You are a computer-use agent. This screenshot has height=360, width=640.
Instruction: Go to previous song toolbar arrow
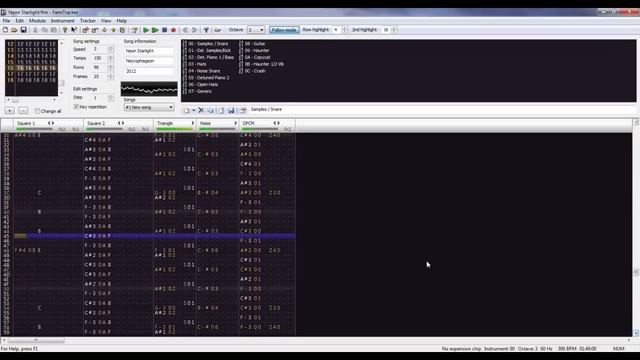[x=185, y=30]
